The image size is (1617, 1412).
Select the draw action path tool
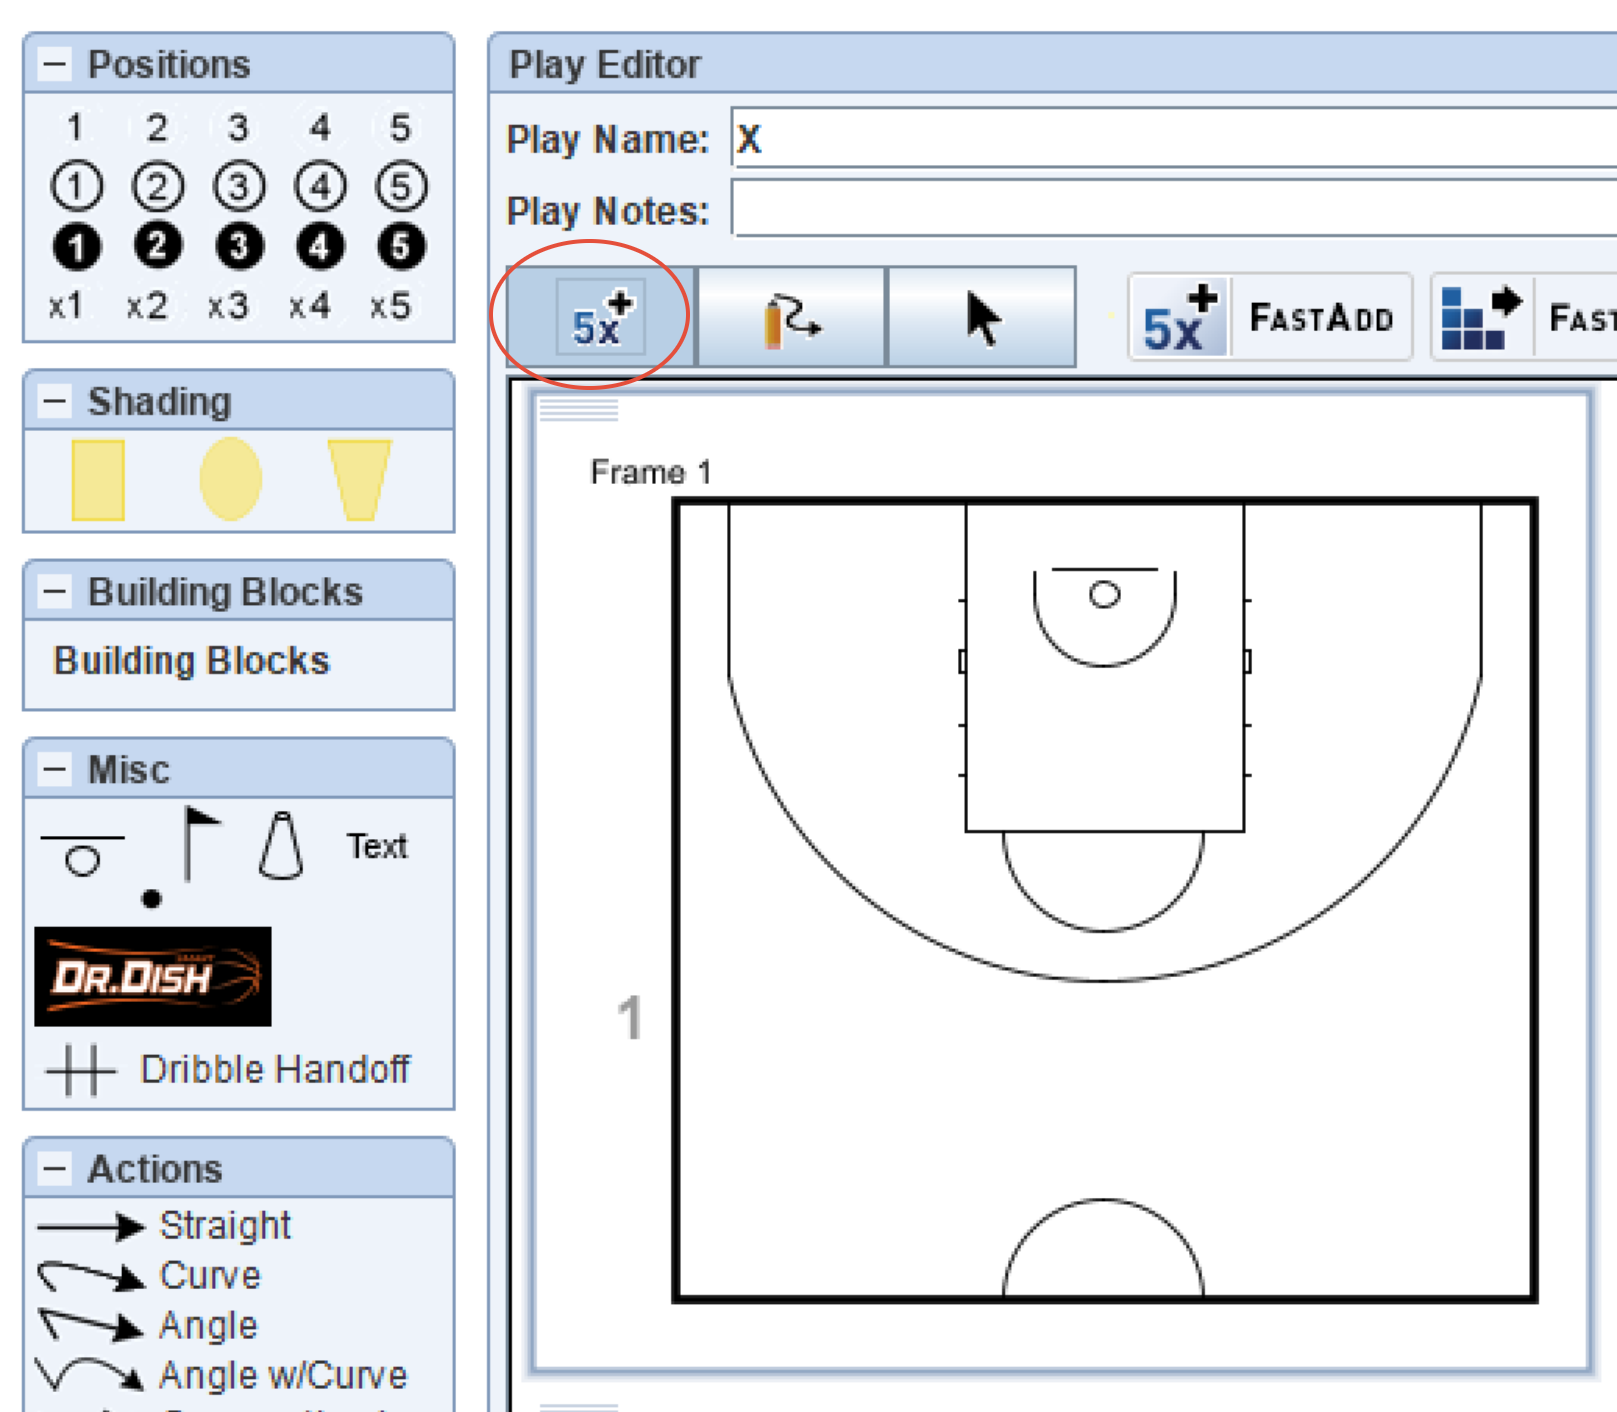point(791,318)
